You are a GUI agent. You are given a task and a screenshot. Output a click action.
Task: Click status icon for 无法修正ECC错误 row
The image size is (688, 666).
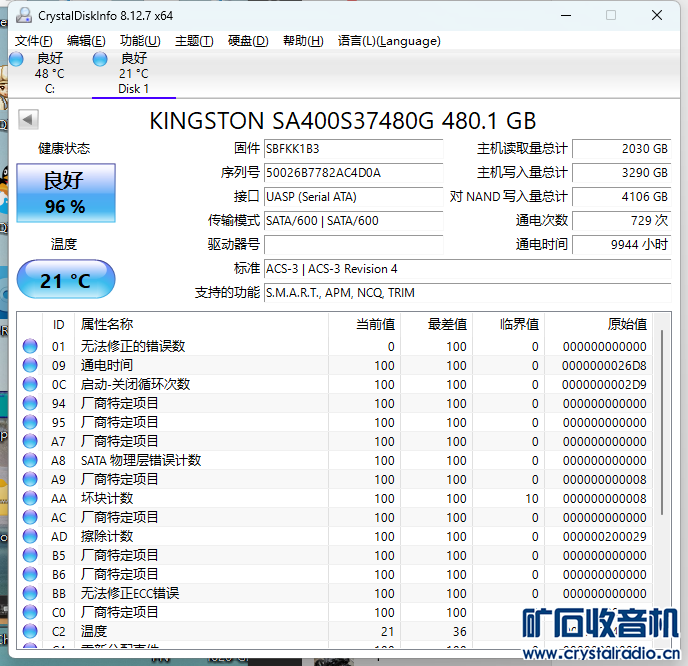(x=30, y=594)
